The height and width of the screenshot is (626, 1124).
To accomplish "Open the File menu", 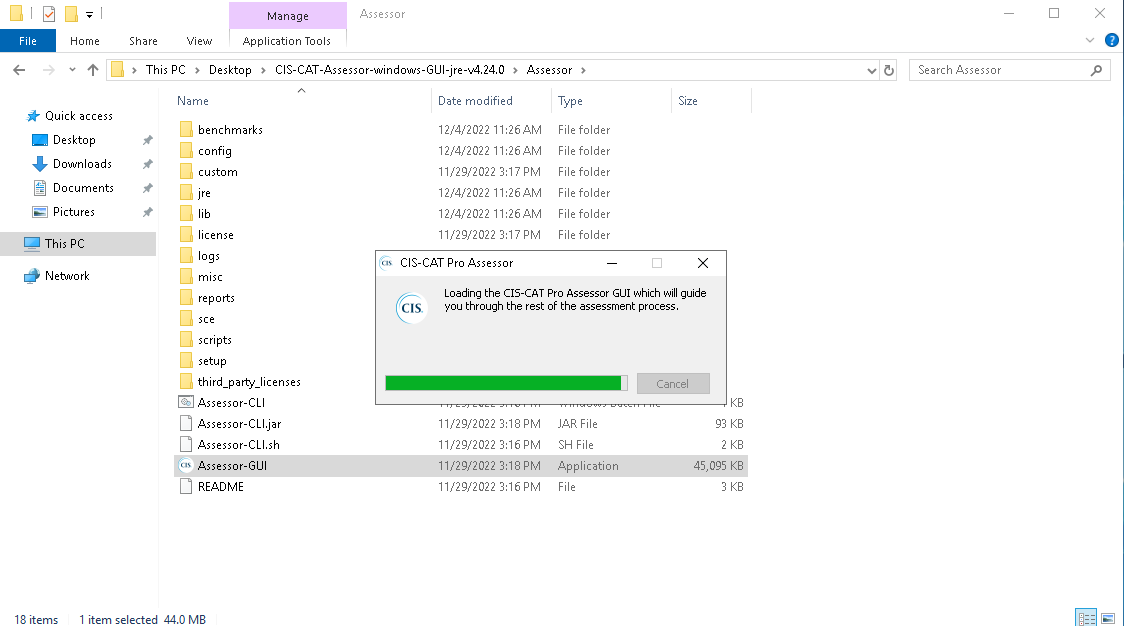I will (x=28, y=41).
